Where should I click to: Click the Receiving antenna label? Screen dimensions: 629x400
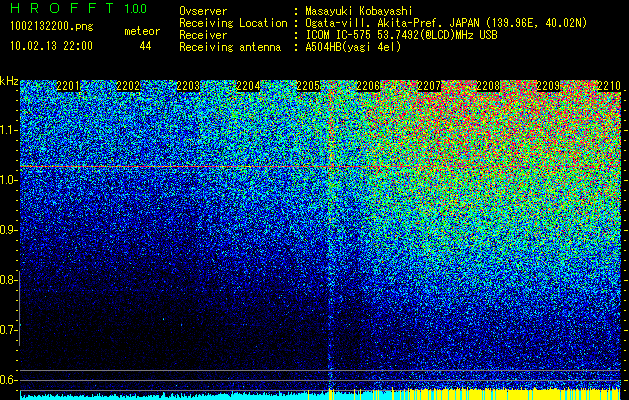230,47
